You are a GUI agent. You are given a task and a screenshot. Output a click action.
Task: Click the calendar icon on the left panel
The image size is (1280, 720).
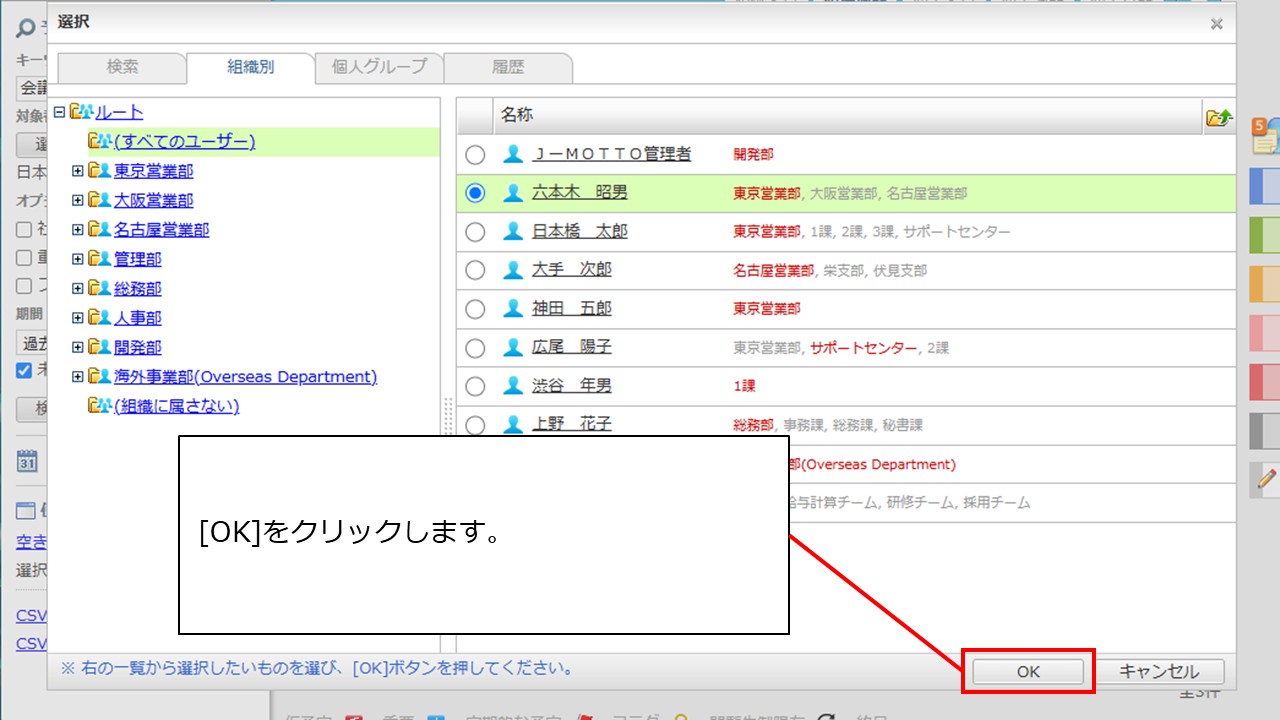pos(27,461)
